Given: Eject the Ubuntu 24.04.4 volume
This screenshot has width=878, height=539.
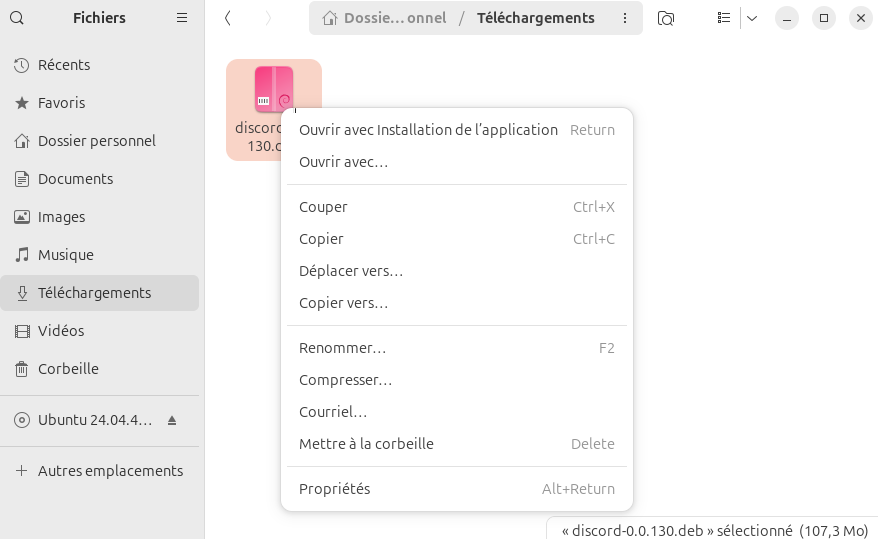Looking at the screenshot, I should point(172,420).
